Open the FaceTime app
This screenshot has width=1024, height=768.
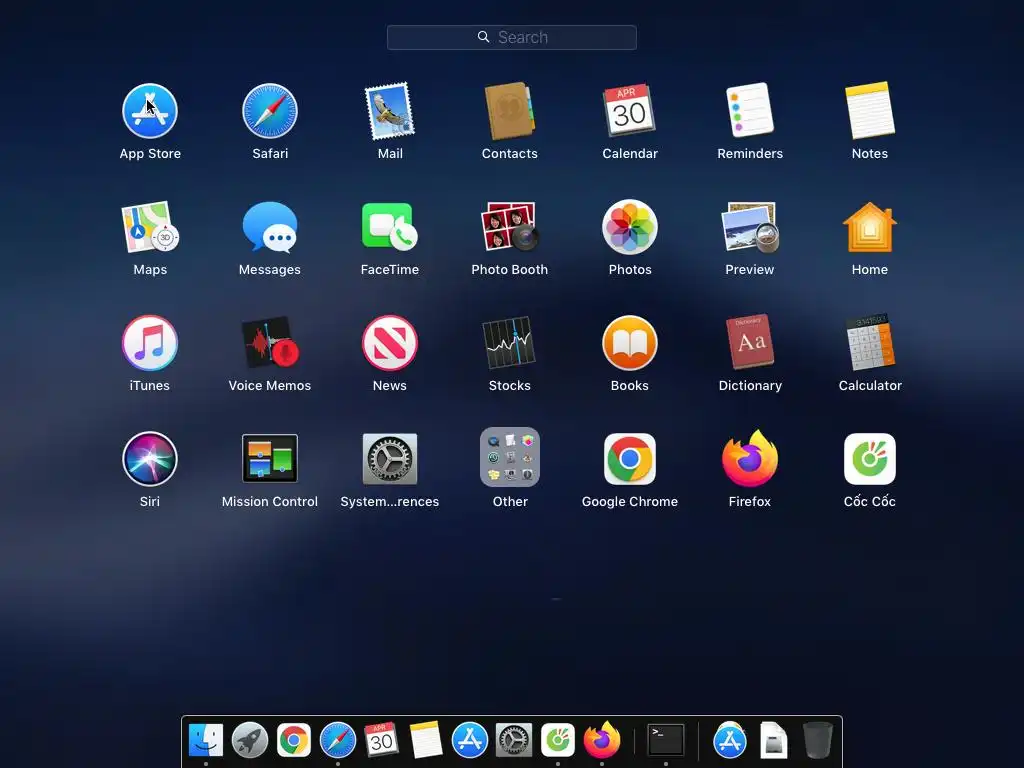pyautogui.click(x=390, y=226)
